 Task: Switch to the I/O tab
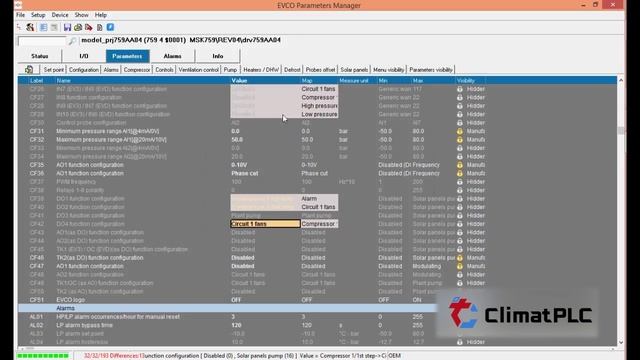(84, 56)
